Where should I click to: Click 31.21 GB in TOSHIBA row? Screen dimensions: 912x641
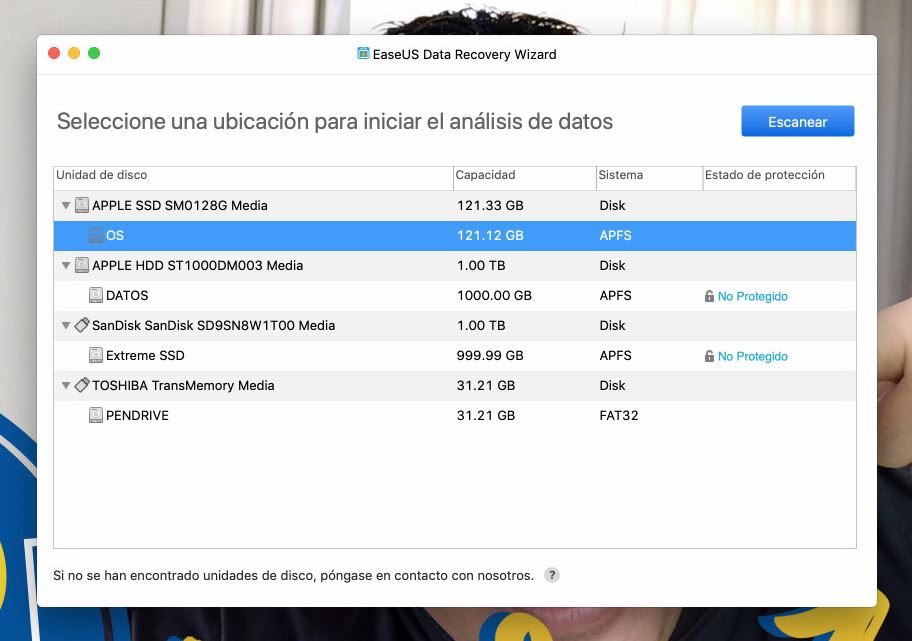pyautogui.click(x=486, y=385)
